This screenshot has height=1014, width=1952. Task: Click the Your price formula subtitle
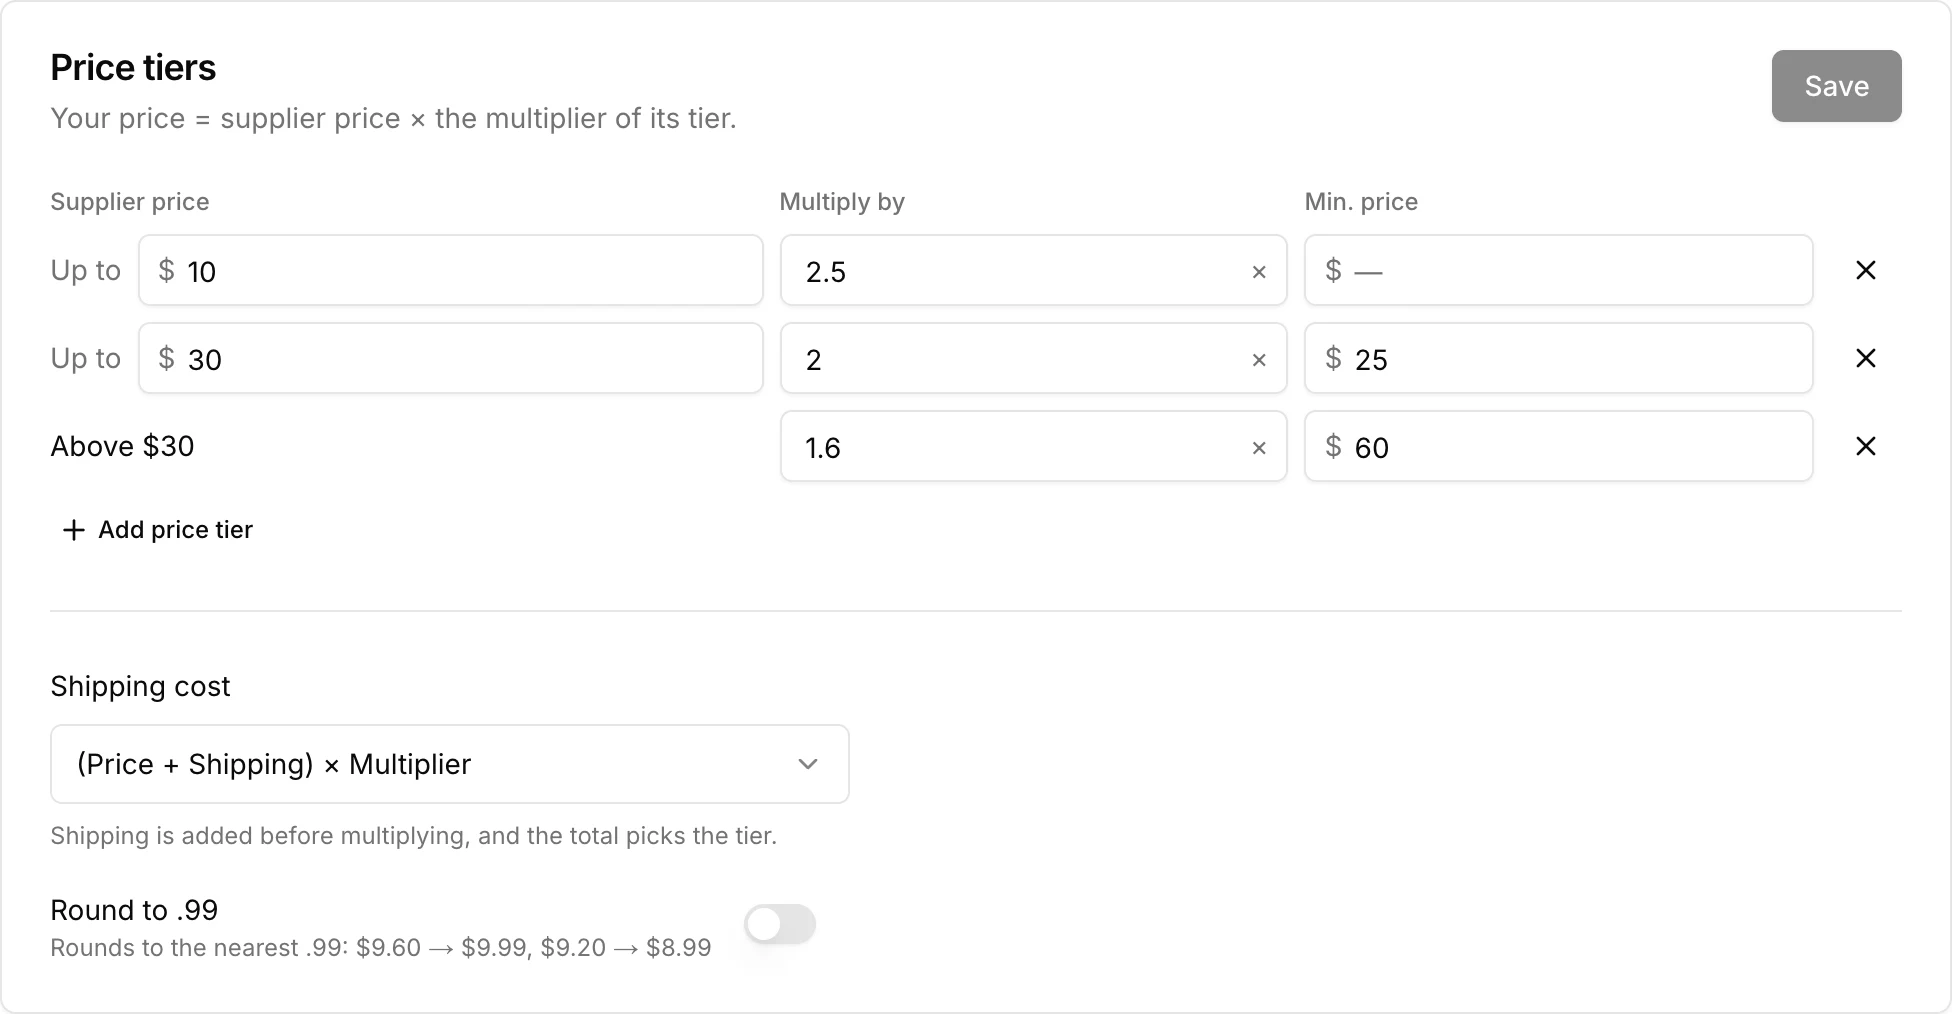tap(393, 119)
